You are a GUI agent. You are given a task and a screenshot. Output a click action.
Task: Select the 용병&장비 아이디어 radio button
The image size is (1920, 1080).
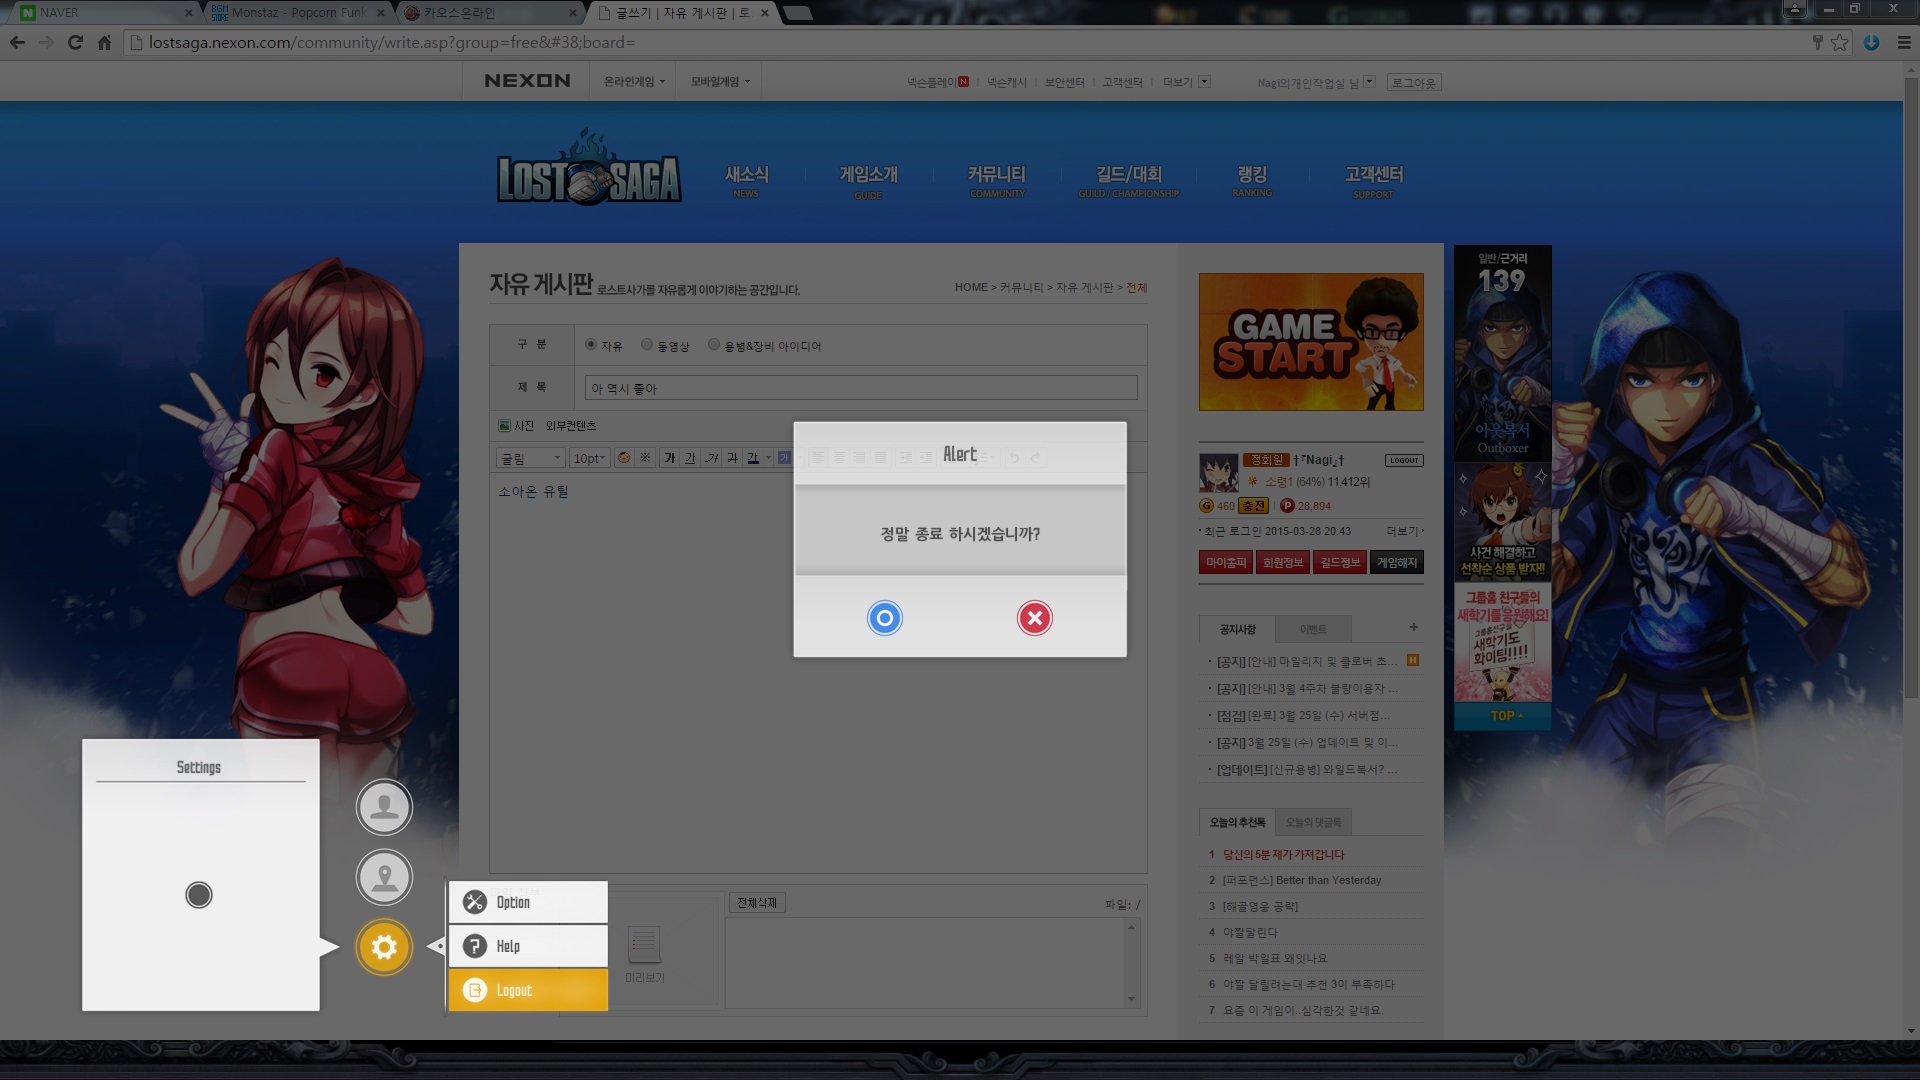pyautogui.click(x=714, y=344)
